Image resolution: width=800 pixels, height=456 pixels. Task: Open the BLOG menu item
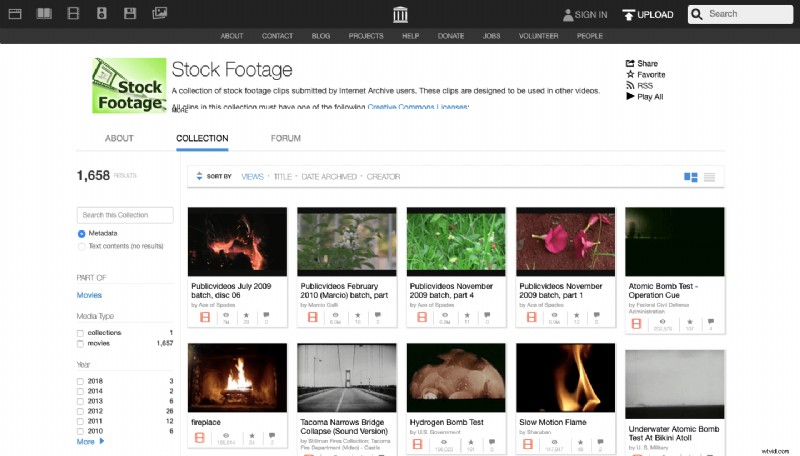pos(321,36)
